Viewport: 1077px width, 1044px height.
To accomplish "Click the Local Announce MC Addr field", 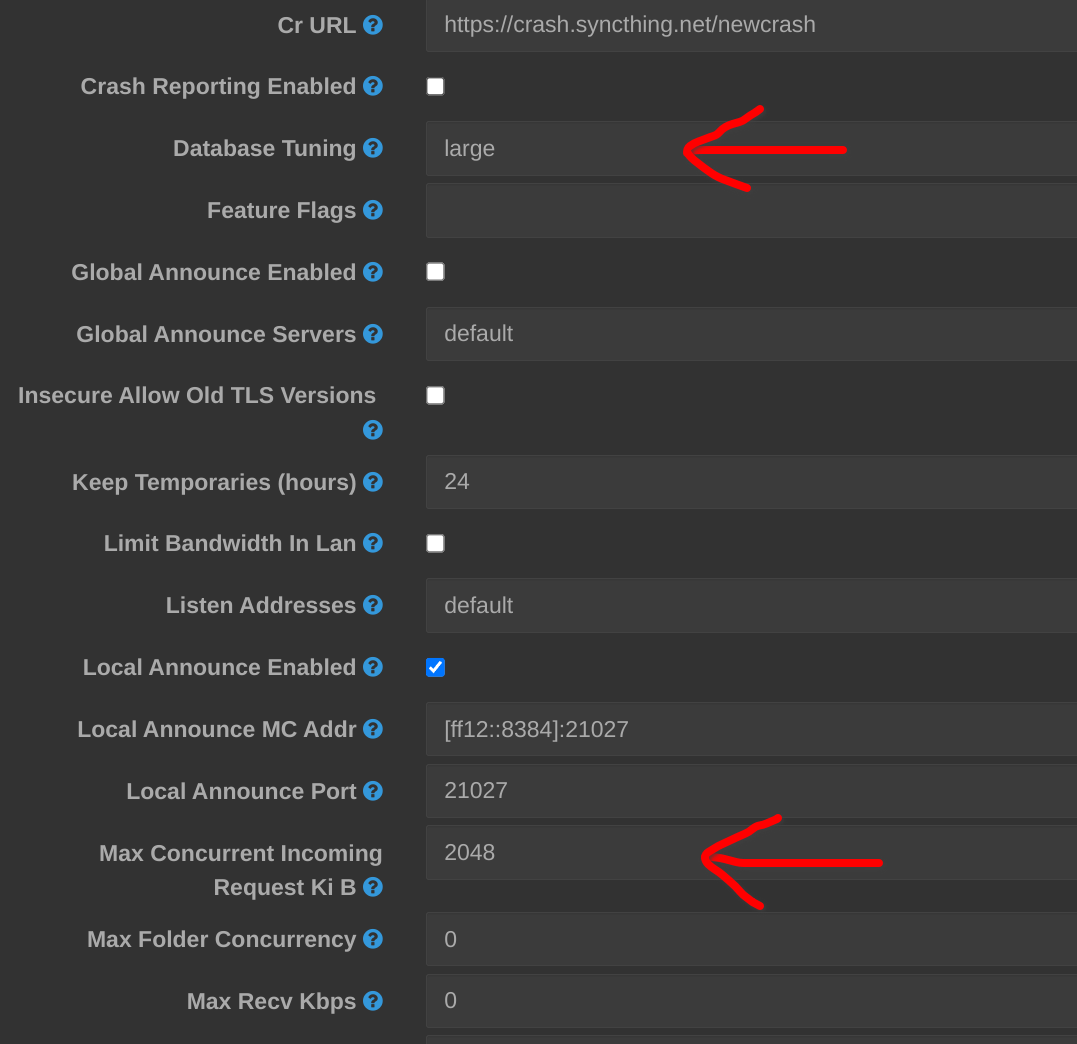I will 750,729.
